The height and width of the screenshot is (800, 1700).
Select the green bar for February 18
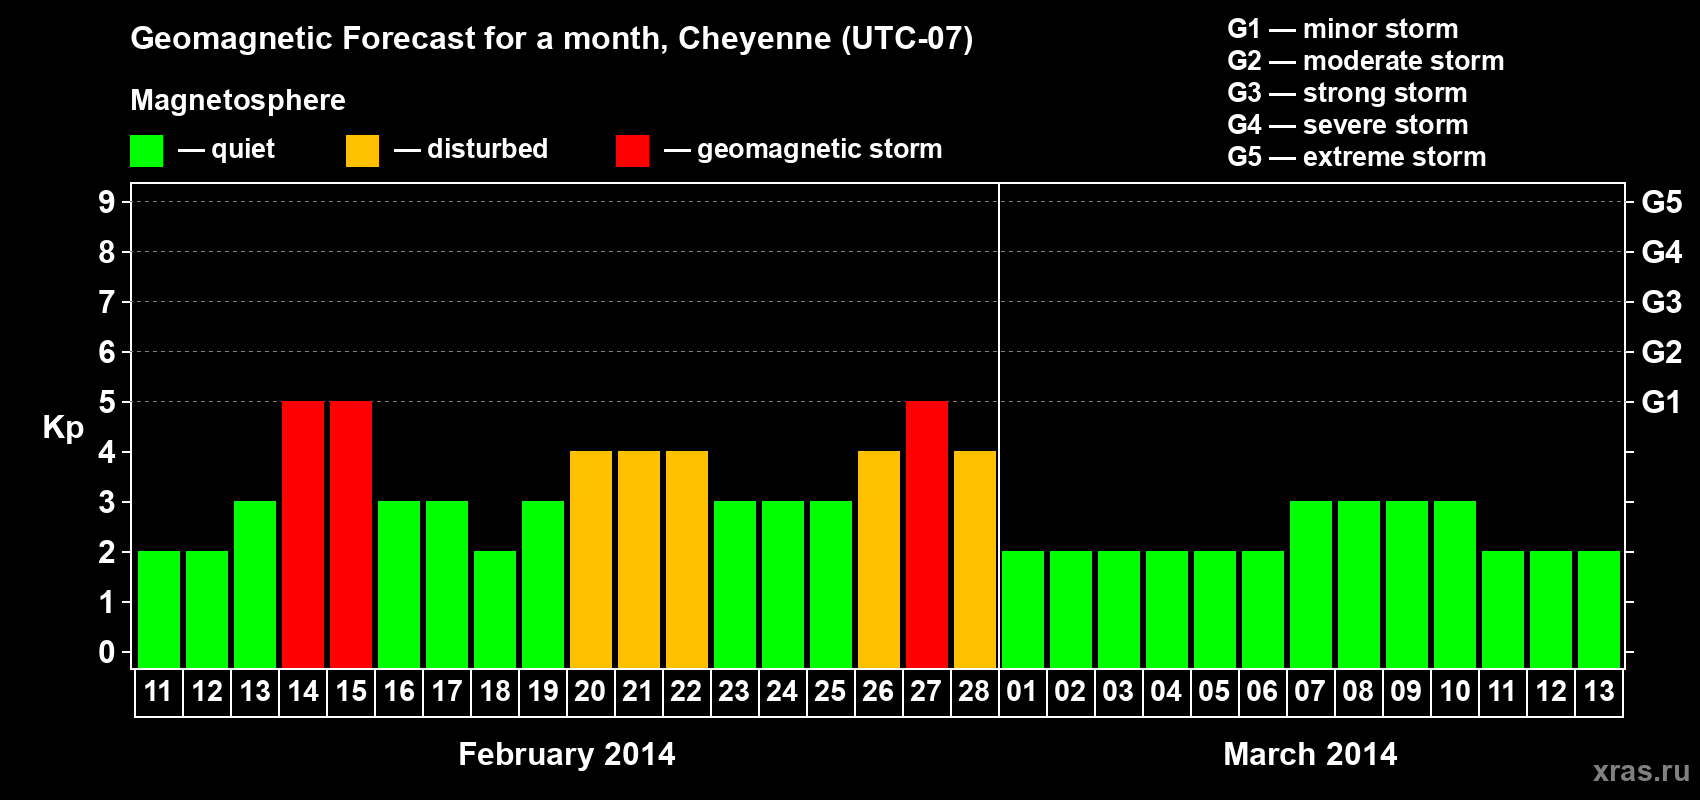(x=495, y=609)
